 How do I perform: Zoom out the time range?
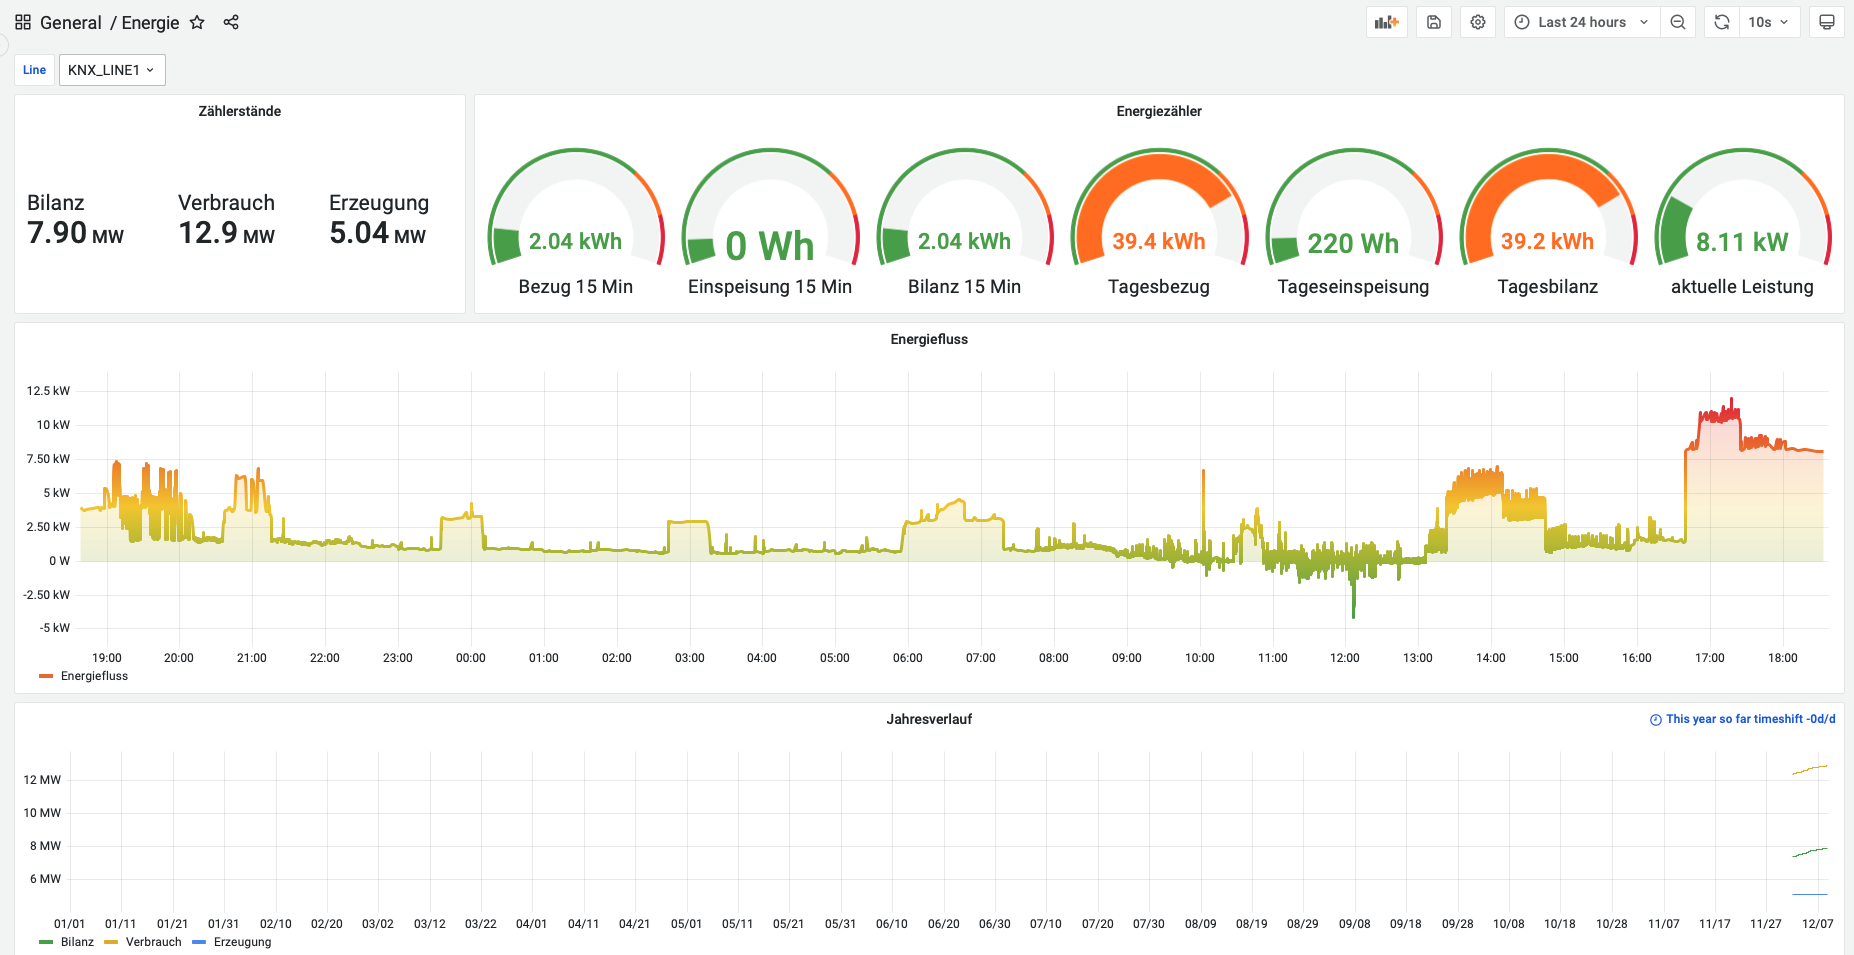tap(1678, 22)
